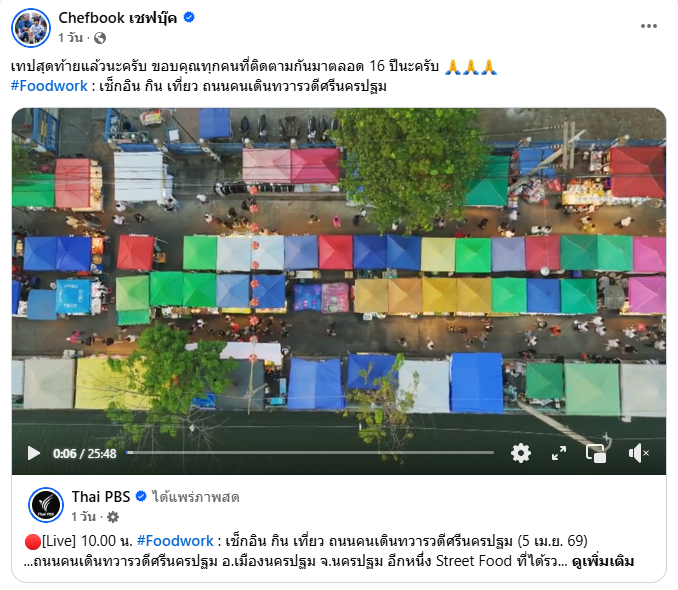Viewport: 678px width, 590px height.
Task: Click Thai PBS post audience gear icon
Action: pos(113,516)
